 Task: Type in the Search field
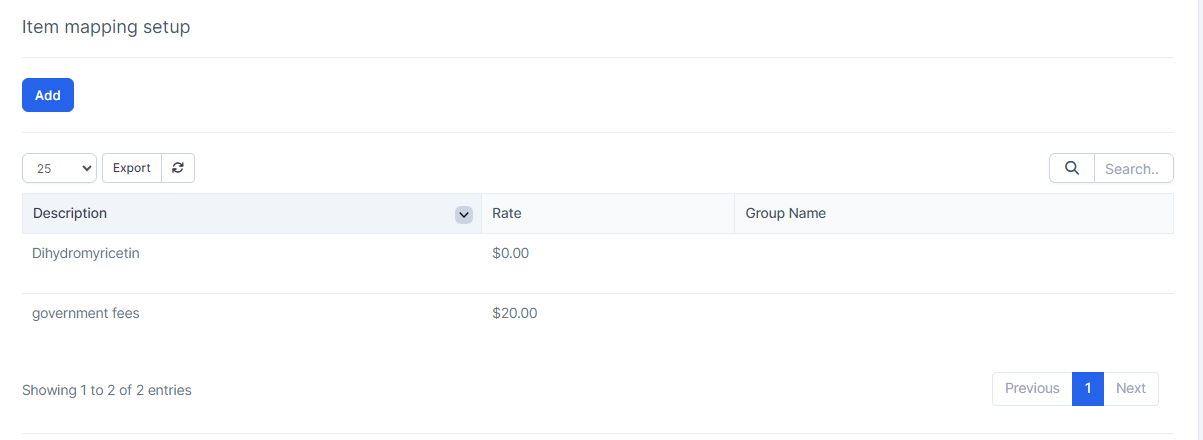[x=1133, y=169]
